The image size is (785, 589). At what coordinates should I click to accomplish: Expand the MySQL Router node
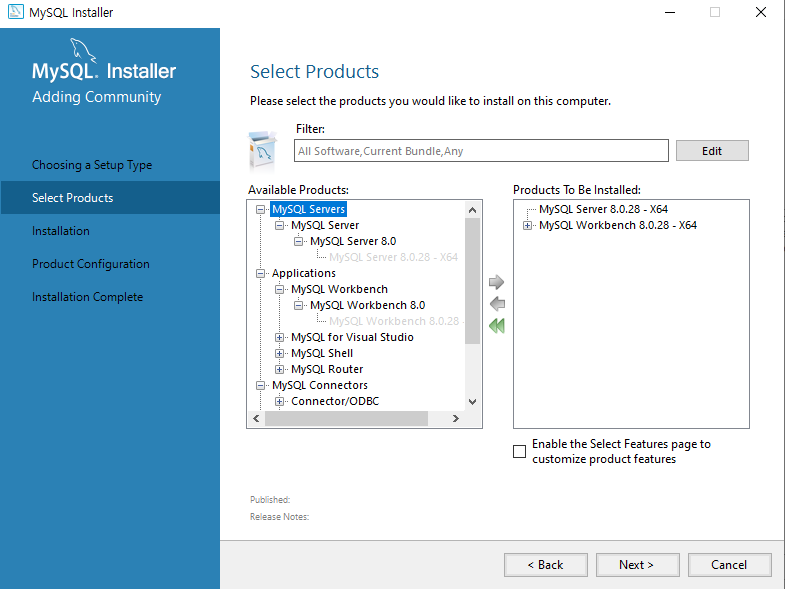point(279,370)
